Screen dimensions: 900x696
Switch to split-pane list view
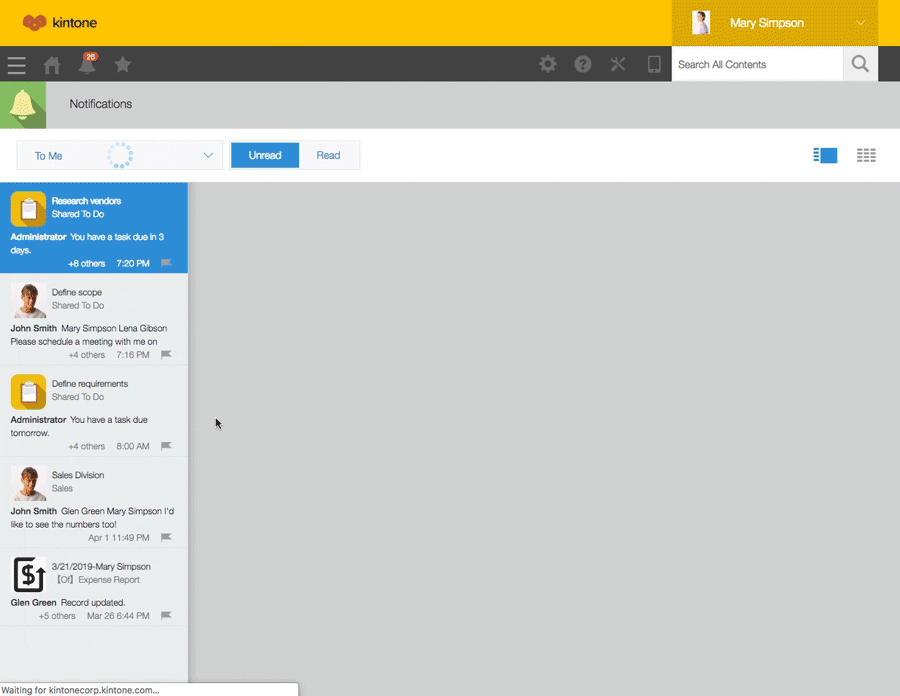825,155
